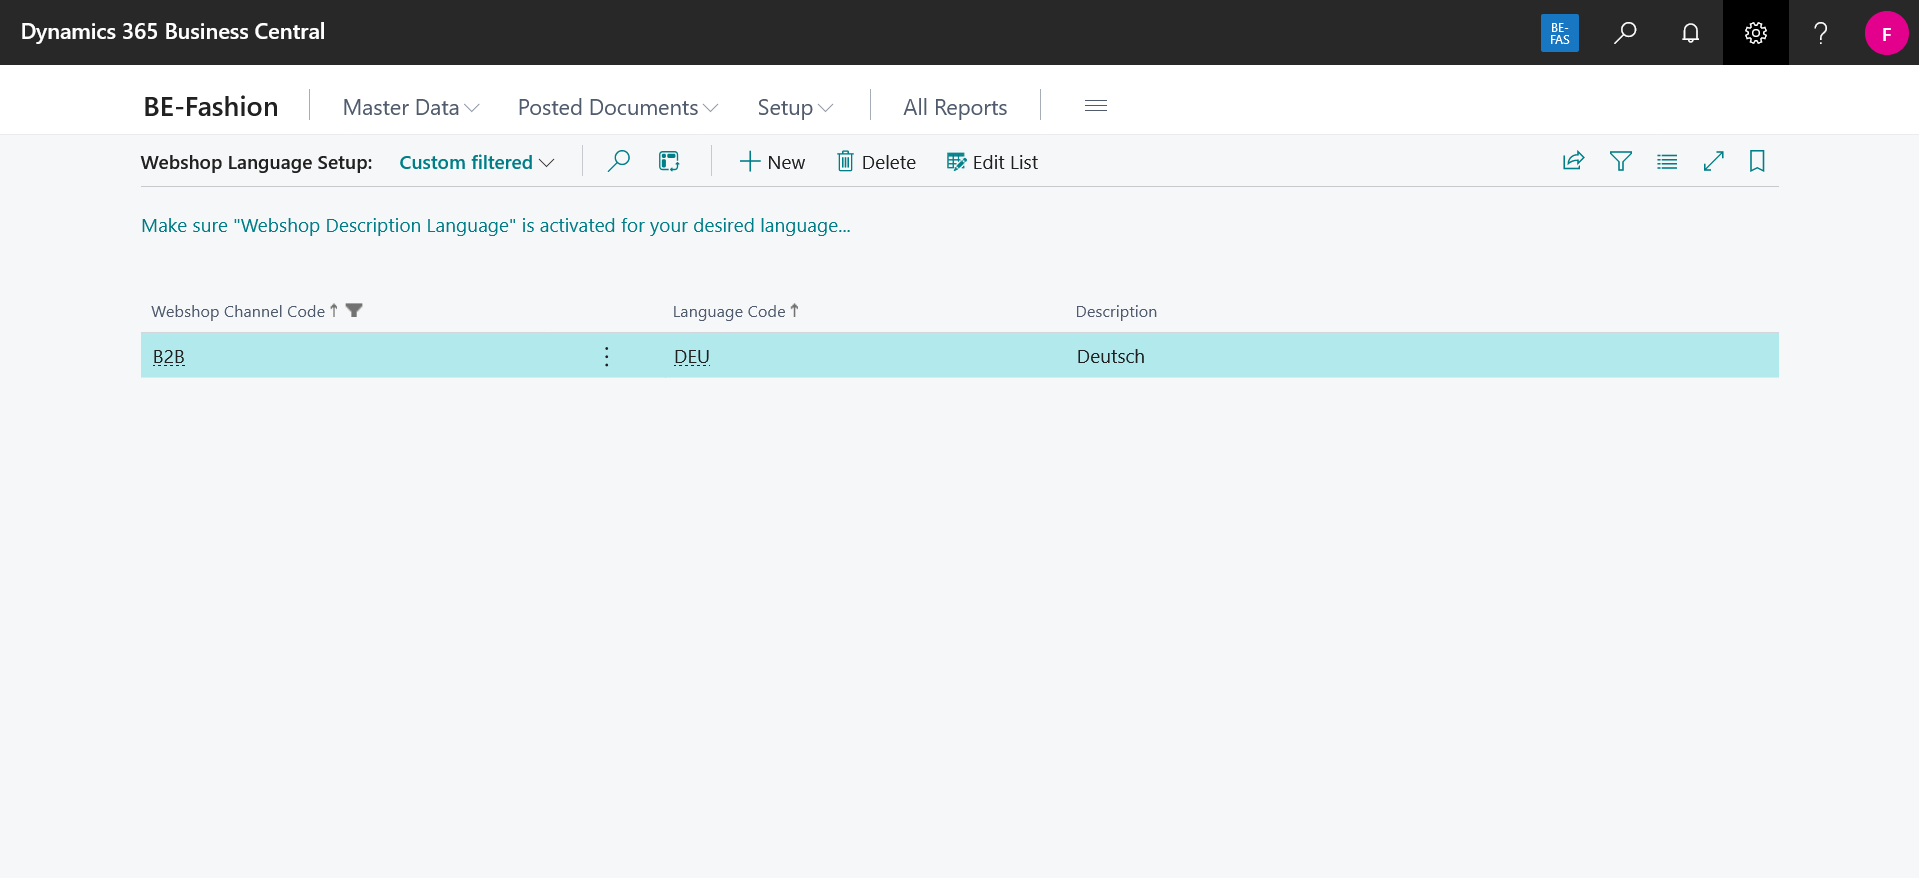Share the list with the share icon
Screen dimensions: 1919x878
(1573, 161)
